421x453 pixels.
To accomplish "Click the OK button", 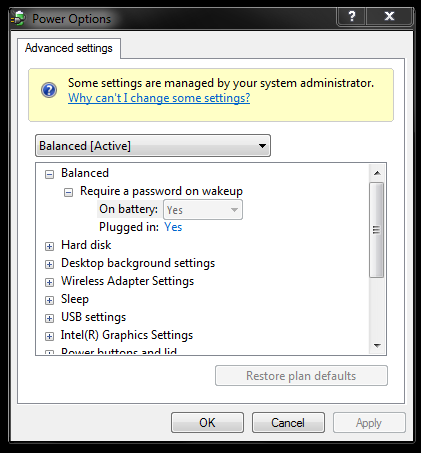I will point(207,423).
